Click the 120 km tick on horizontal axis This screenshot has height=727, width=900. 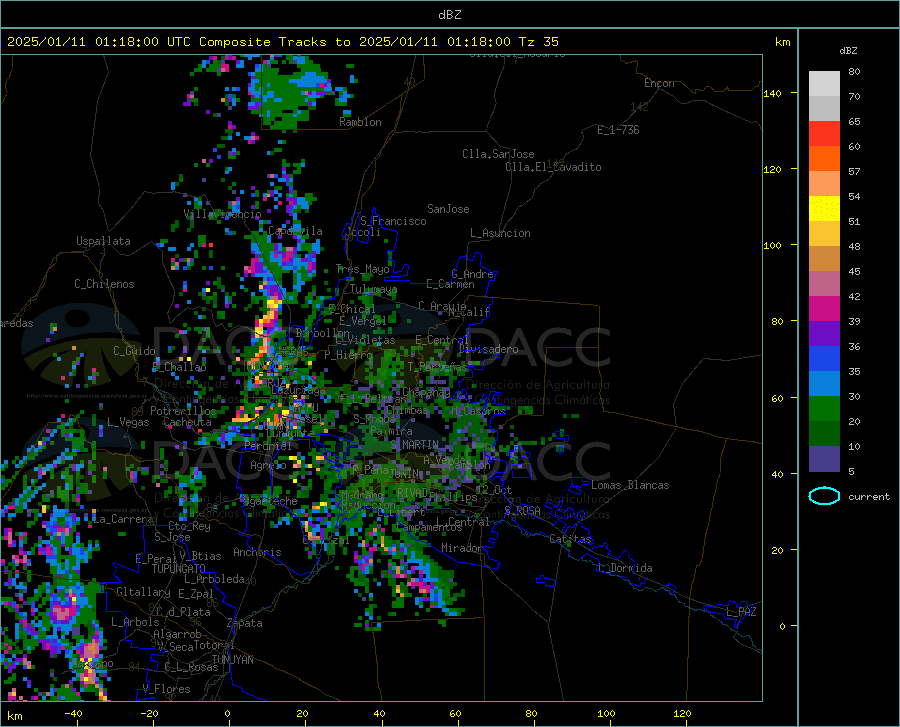coord(682,713)
